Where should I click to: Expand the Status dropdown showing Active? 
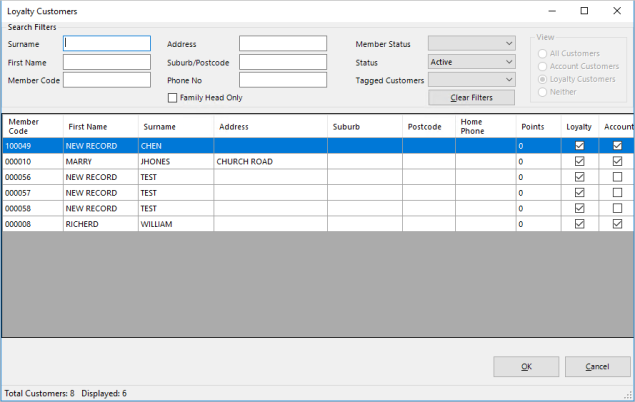tap(471, 62)
